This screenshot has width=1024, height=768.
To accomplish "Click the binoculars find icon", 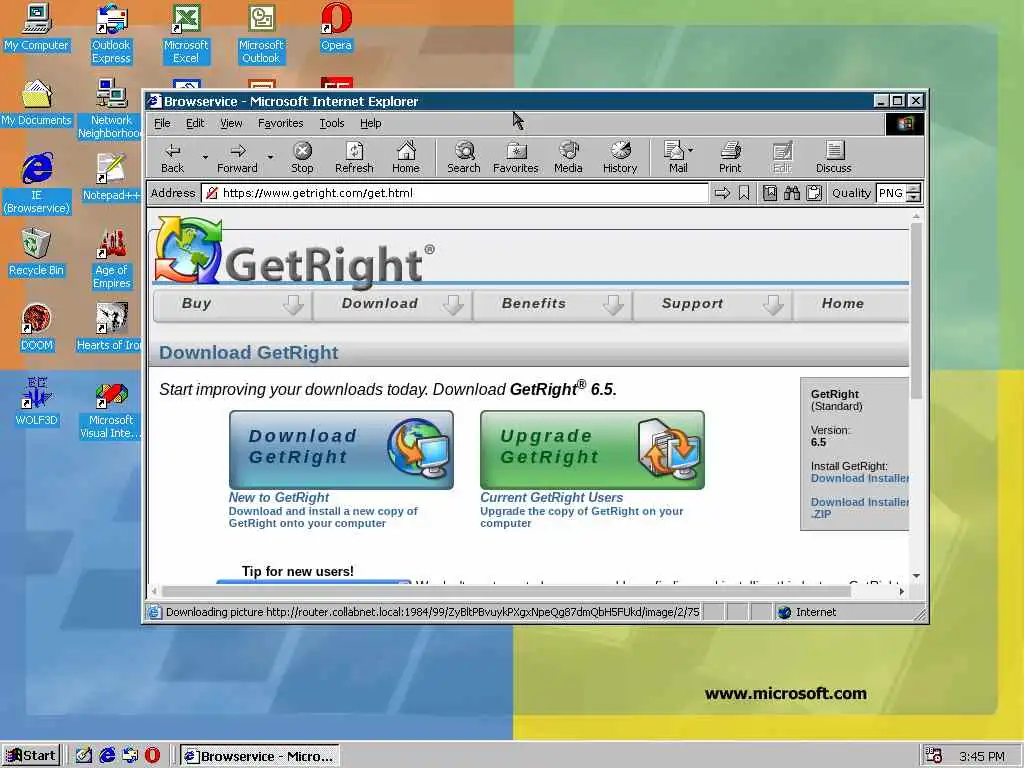I will [x=792, y=193].
